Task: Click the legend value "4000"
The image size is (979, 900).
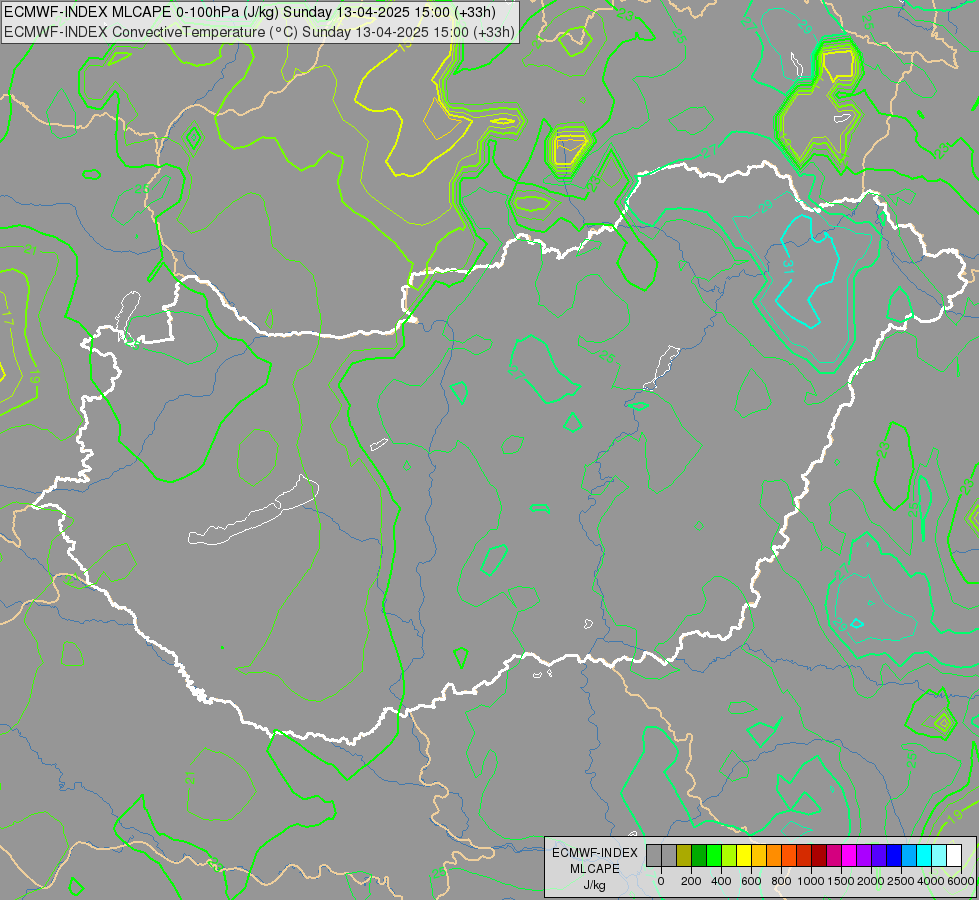Action: 932,881
